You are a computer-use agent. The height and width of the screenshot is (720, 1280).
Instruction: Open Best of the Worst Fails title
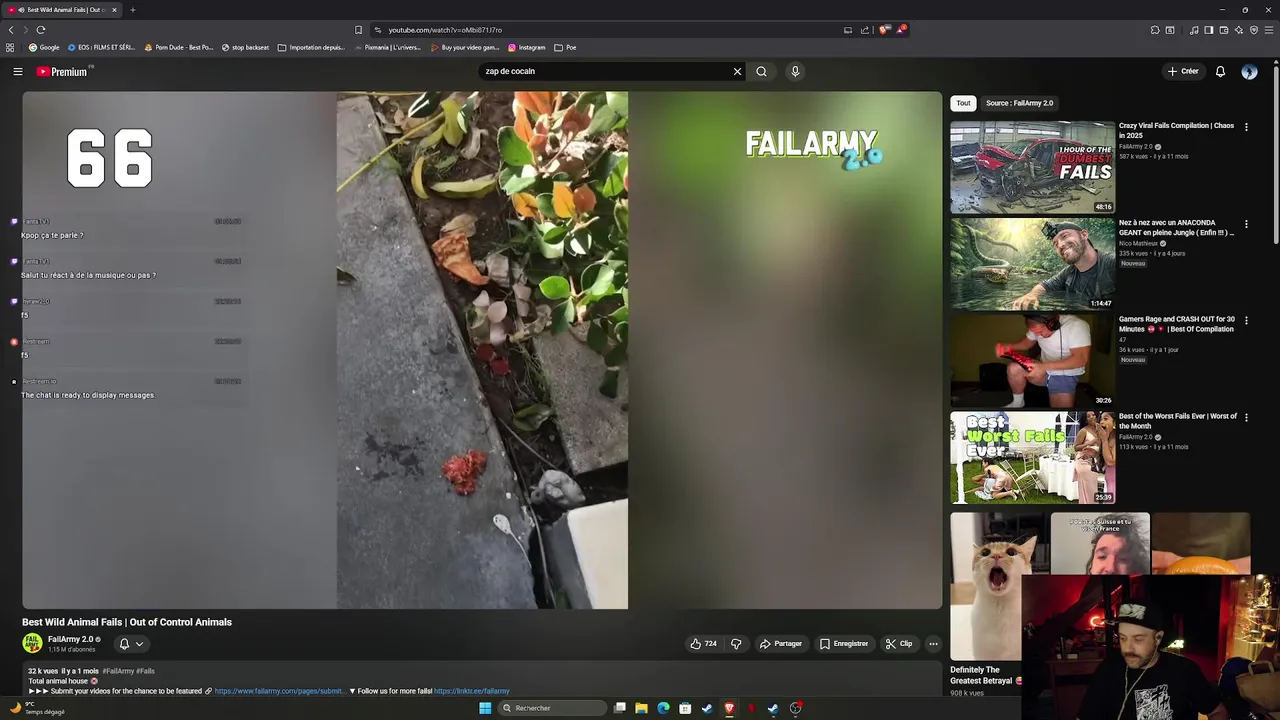pos(1177,420)
